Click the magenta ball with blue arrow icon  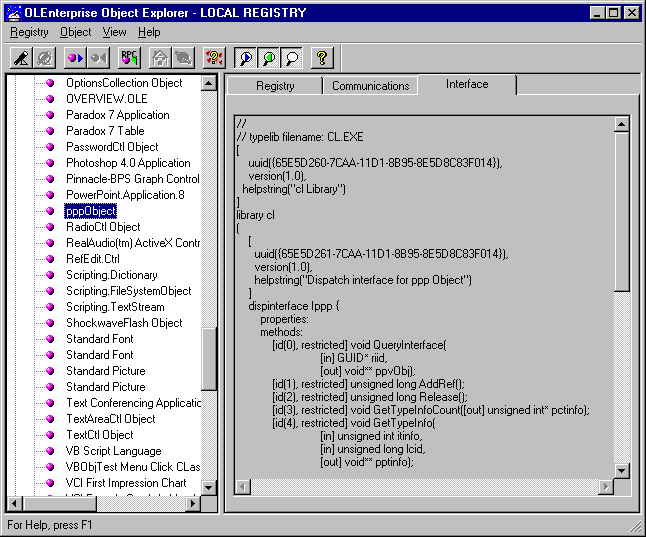point(75,58)
